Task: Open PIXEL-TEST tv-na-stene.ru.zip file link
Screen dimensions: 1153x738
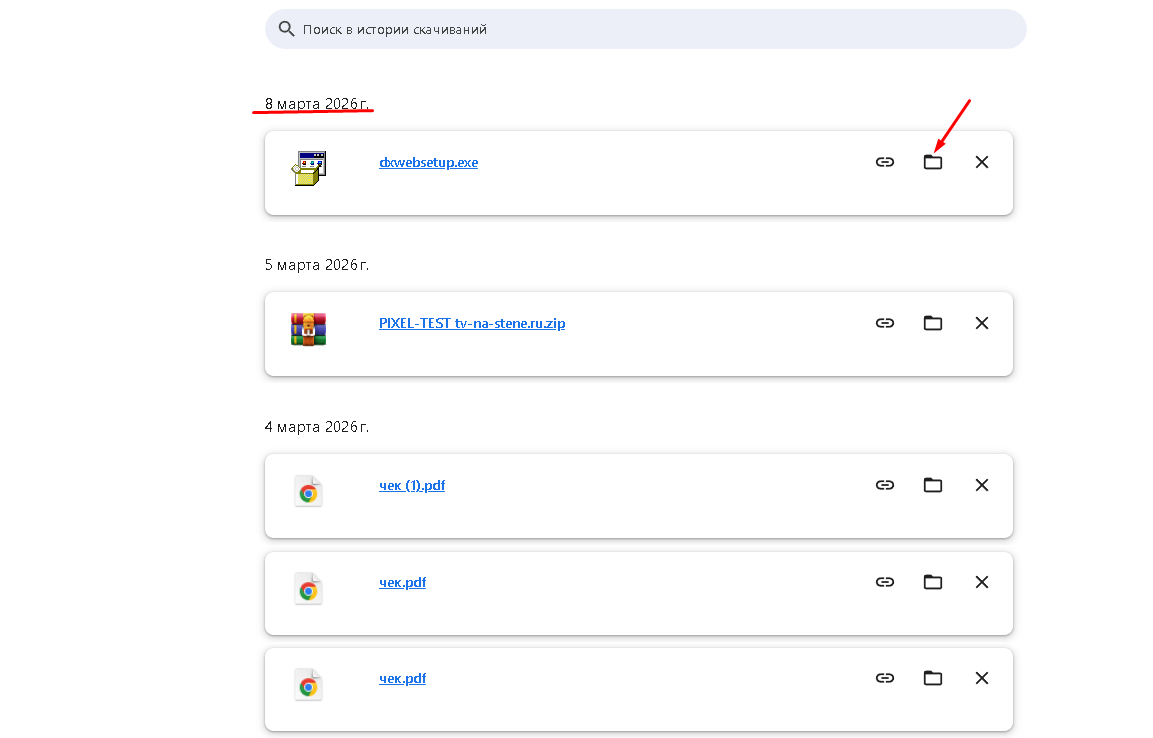Action: 472,324
